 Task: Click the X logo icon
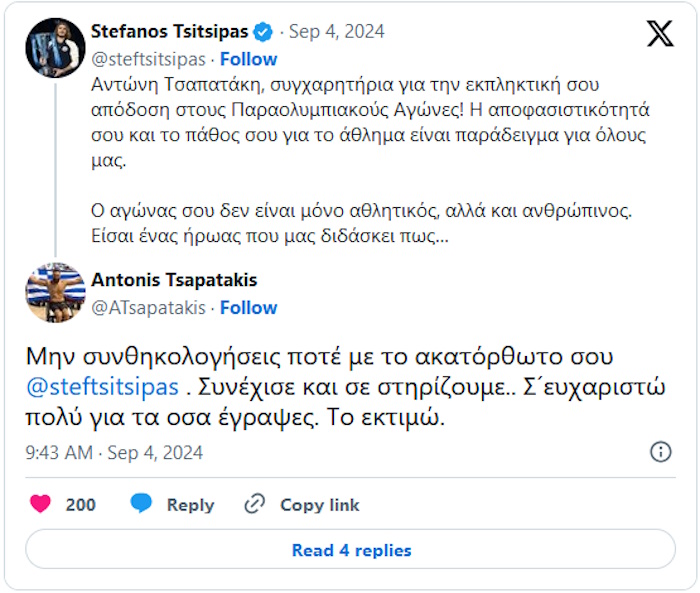659,34
